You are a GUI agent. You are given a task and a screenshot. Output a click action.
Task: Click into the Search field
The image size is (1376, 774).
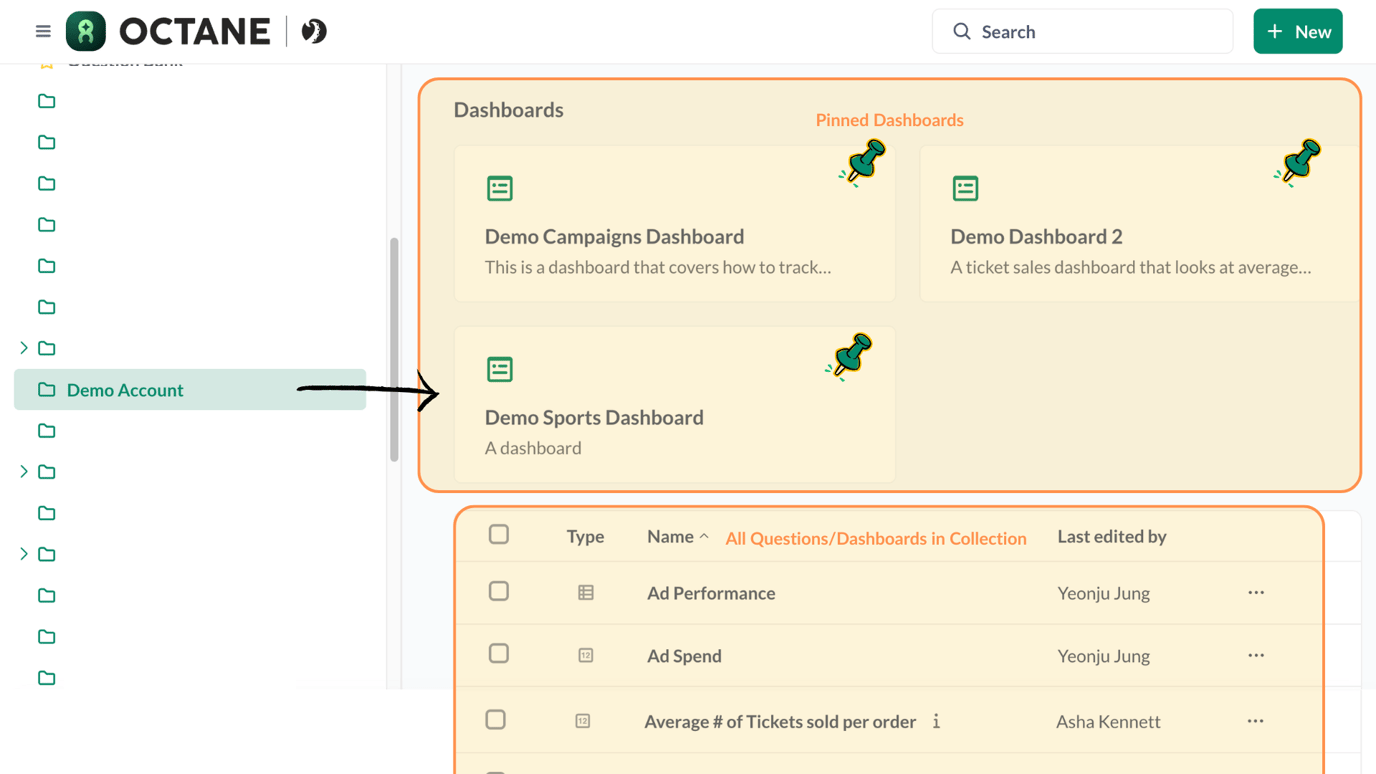pyautogui.click(x=1090, y=32)
